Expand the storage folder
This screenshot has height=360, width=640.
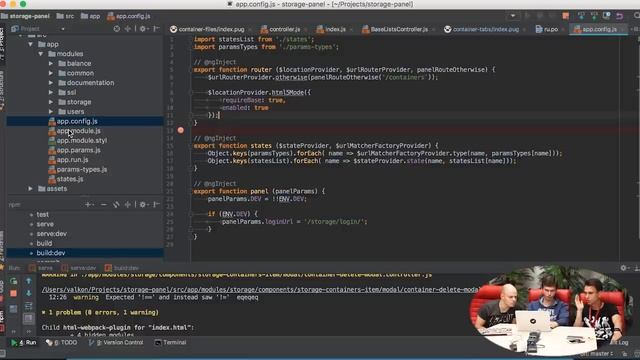coord(51,102)
